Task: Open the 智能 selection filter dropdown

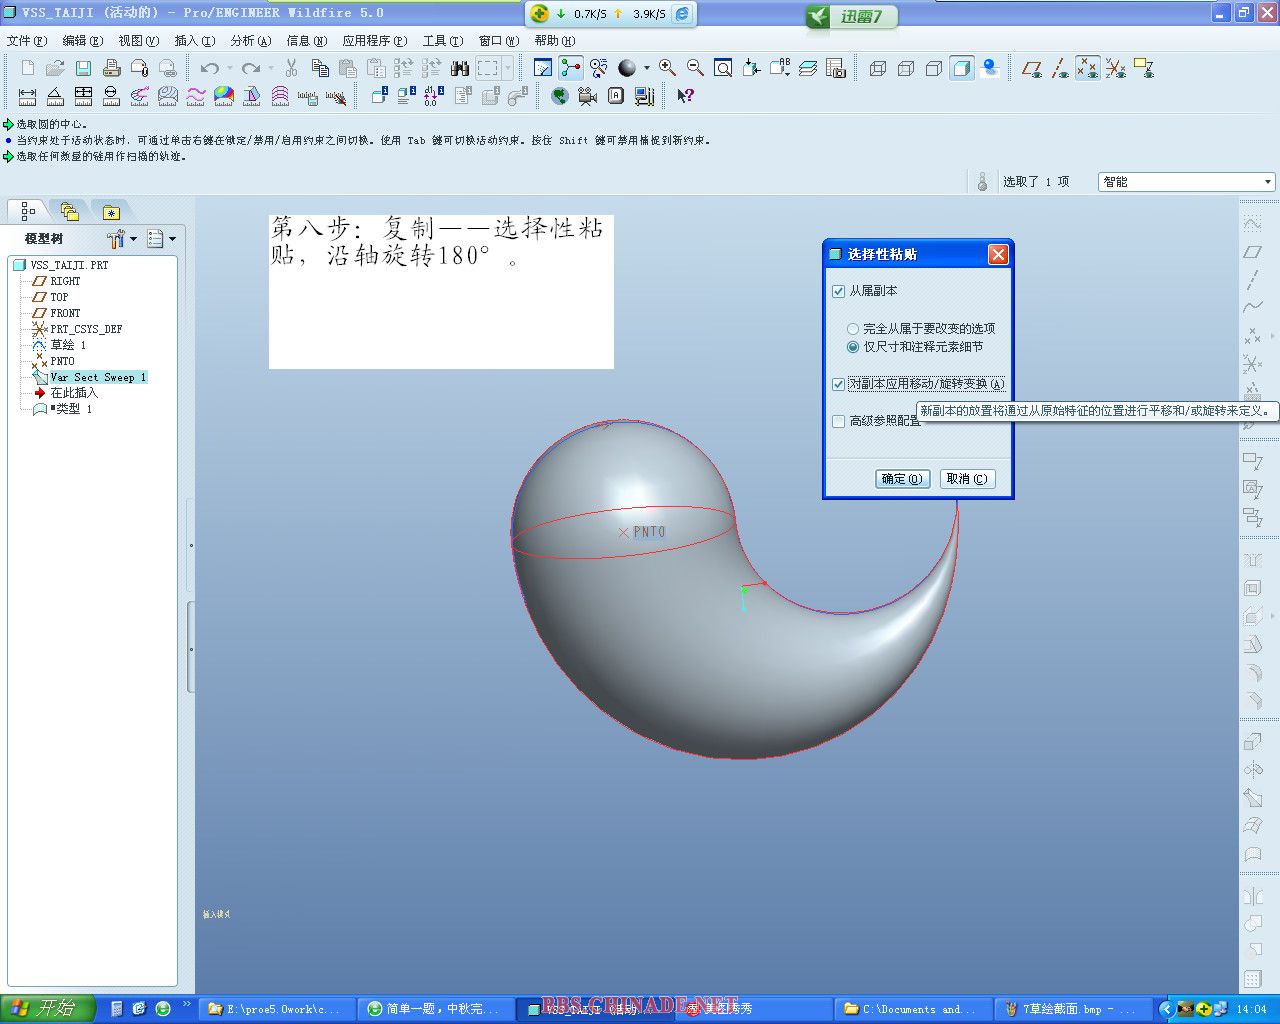Action: pos(1268,182)
